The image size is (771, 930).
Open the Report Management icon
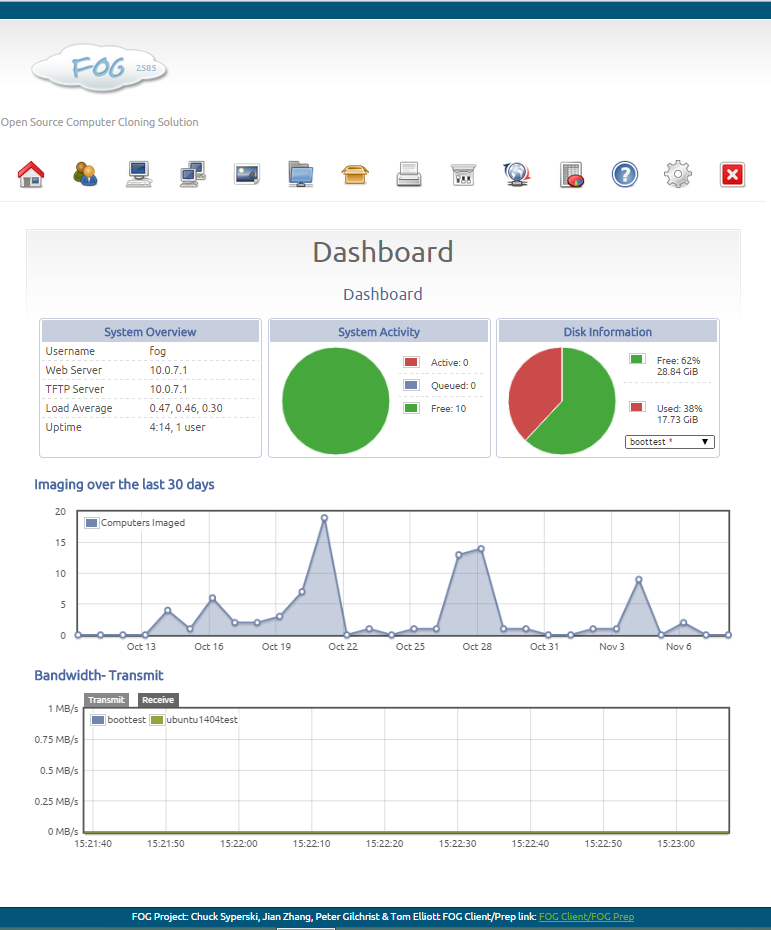click(x=572, y=175)
